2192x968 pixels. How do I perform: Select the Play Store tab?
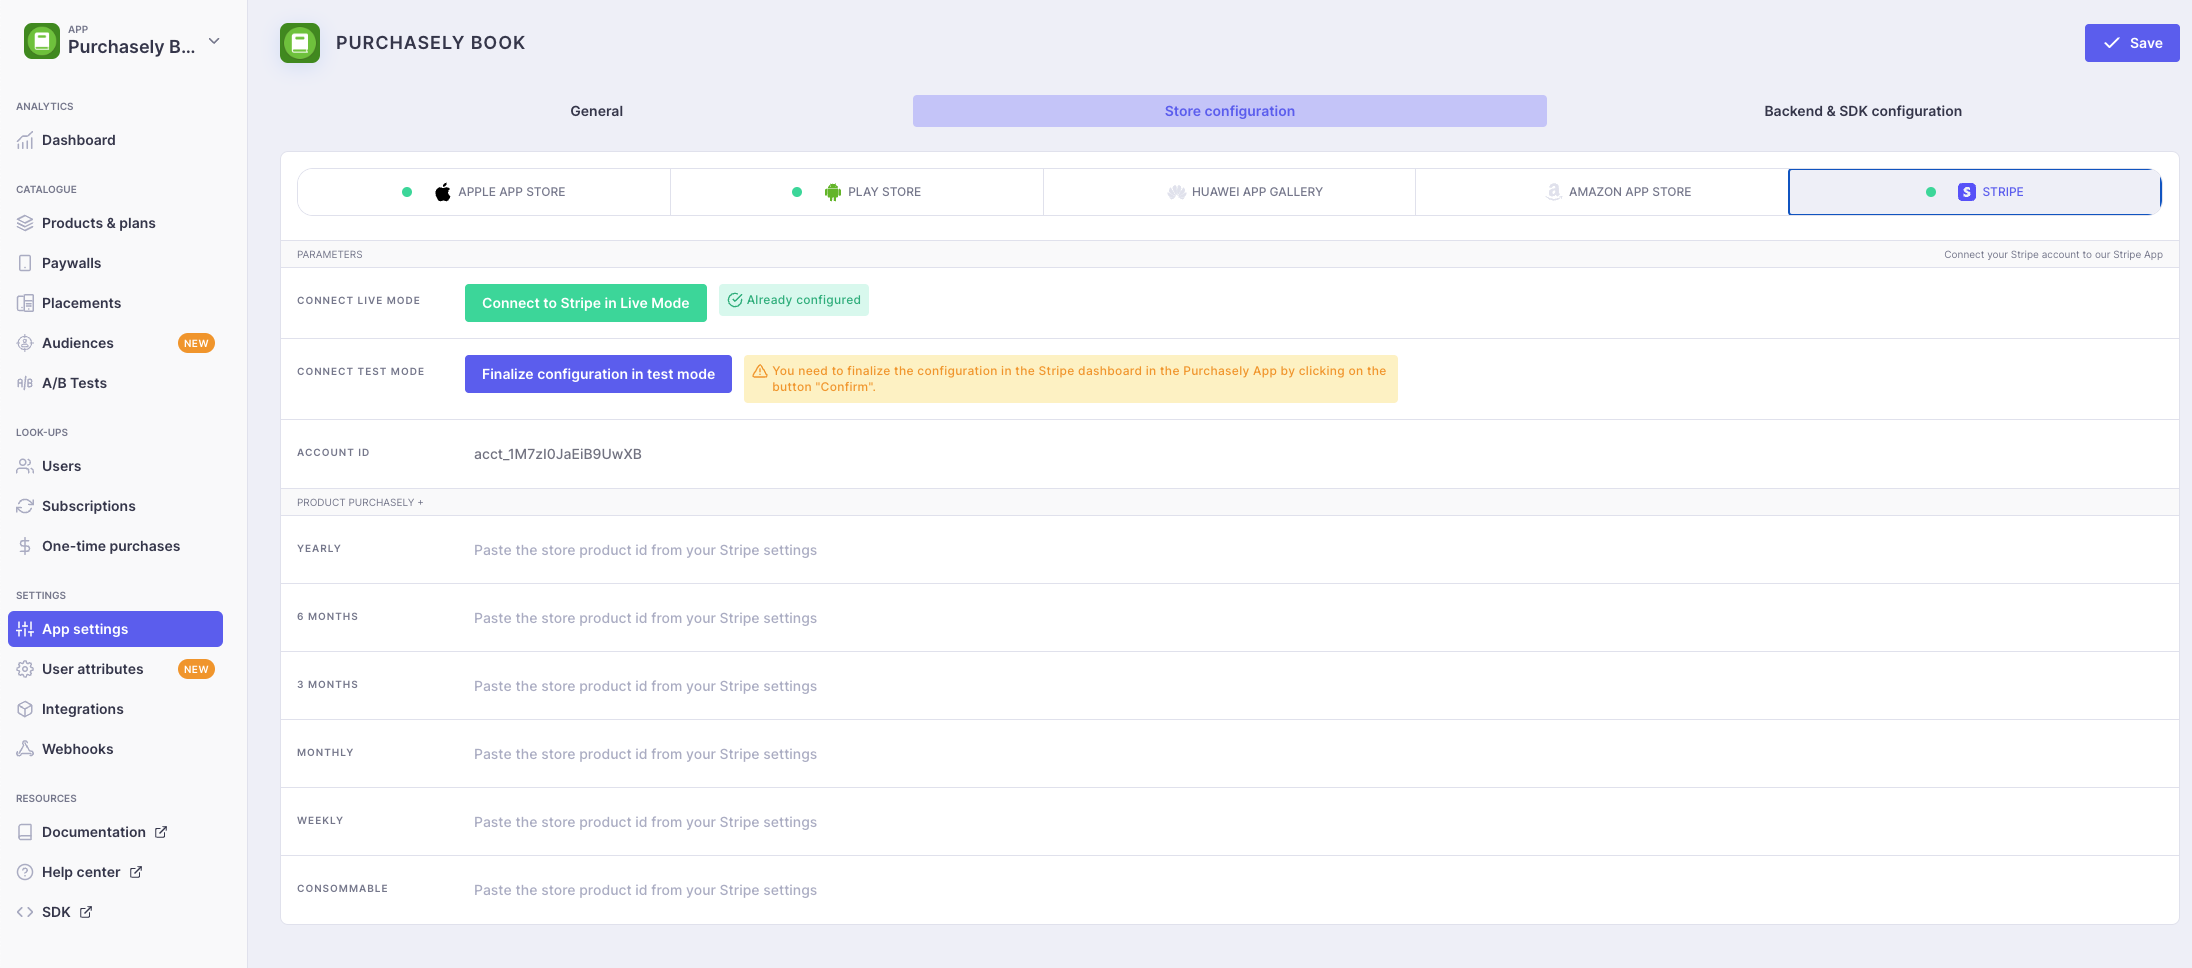(x=857, y=192)
